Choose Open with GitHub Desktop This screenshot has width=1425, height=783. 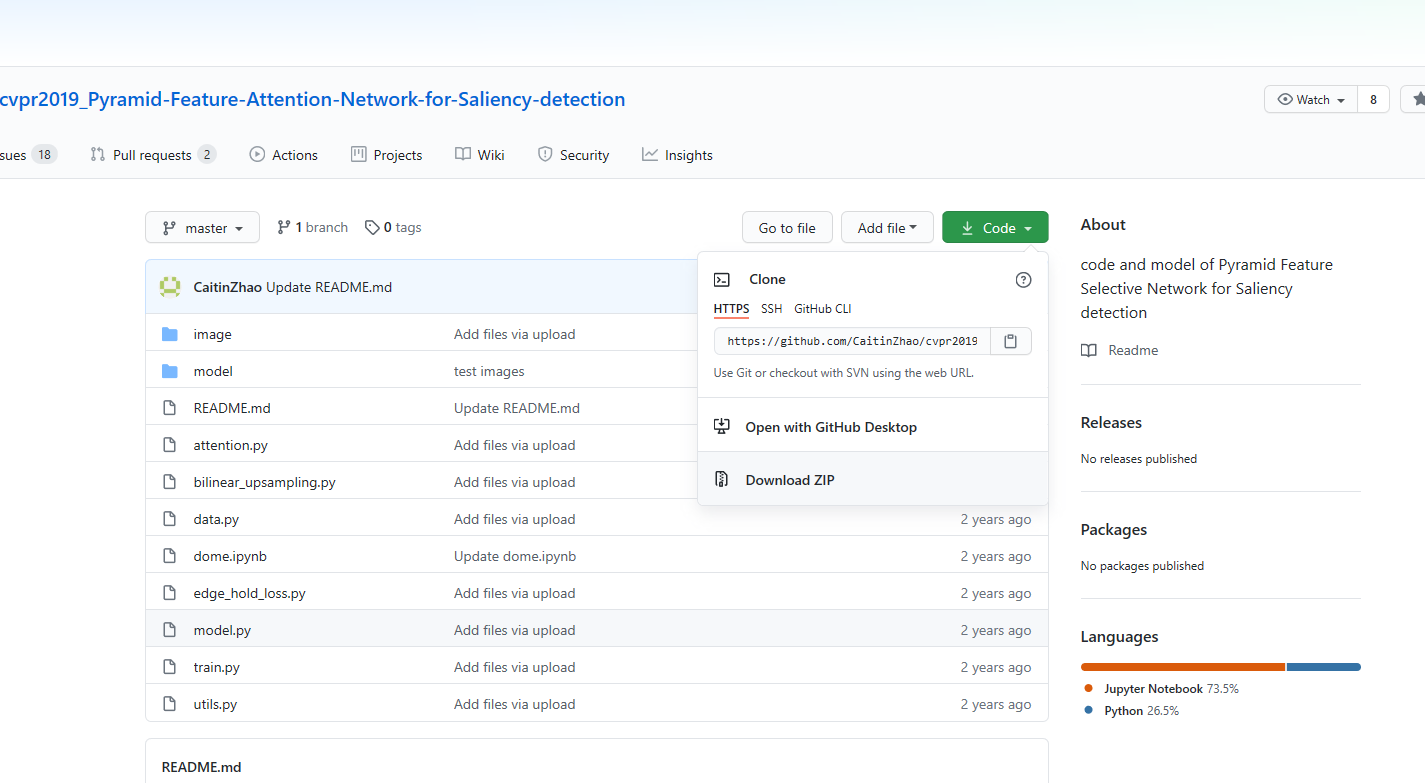(873, 427)
